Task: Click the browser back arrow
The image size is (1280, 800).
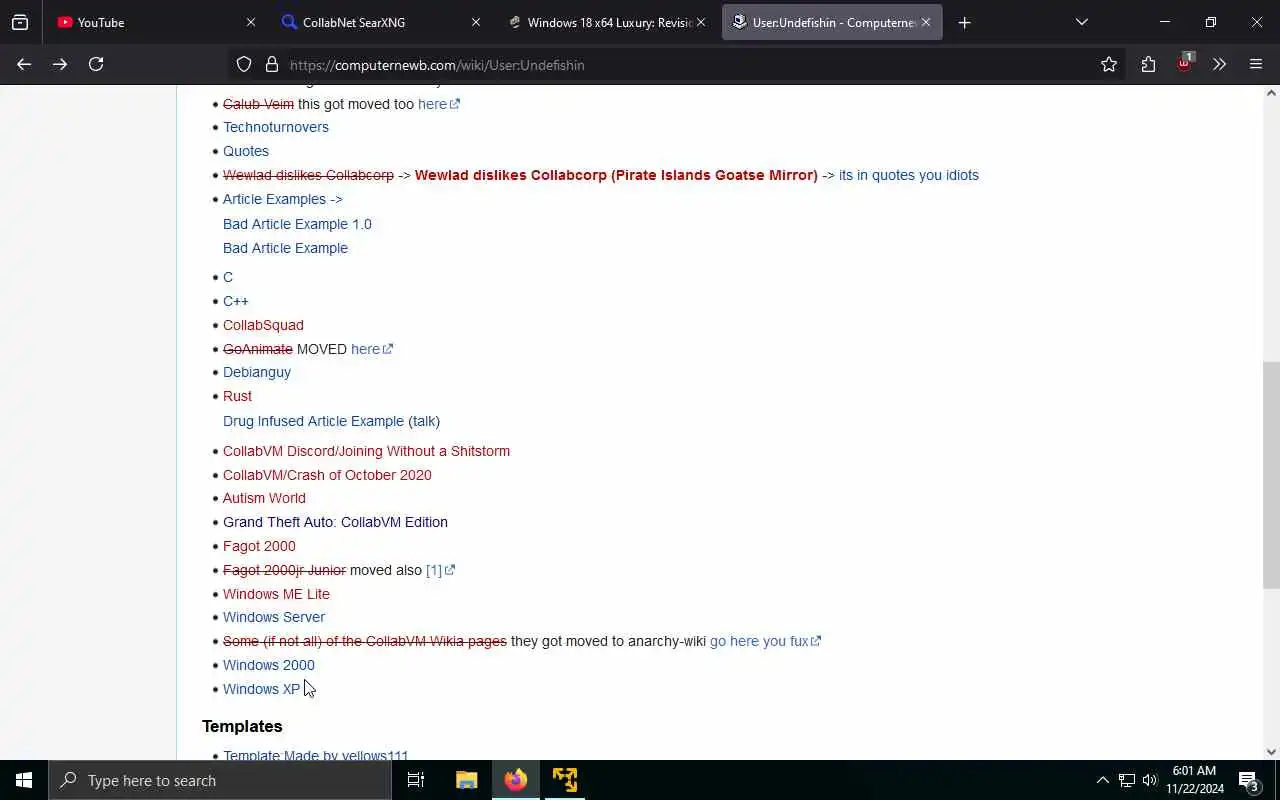Action: (24, 64)
